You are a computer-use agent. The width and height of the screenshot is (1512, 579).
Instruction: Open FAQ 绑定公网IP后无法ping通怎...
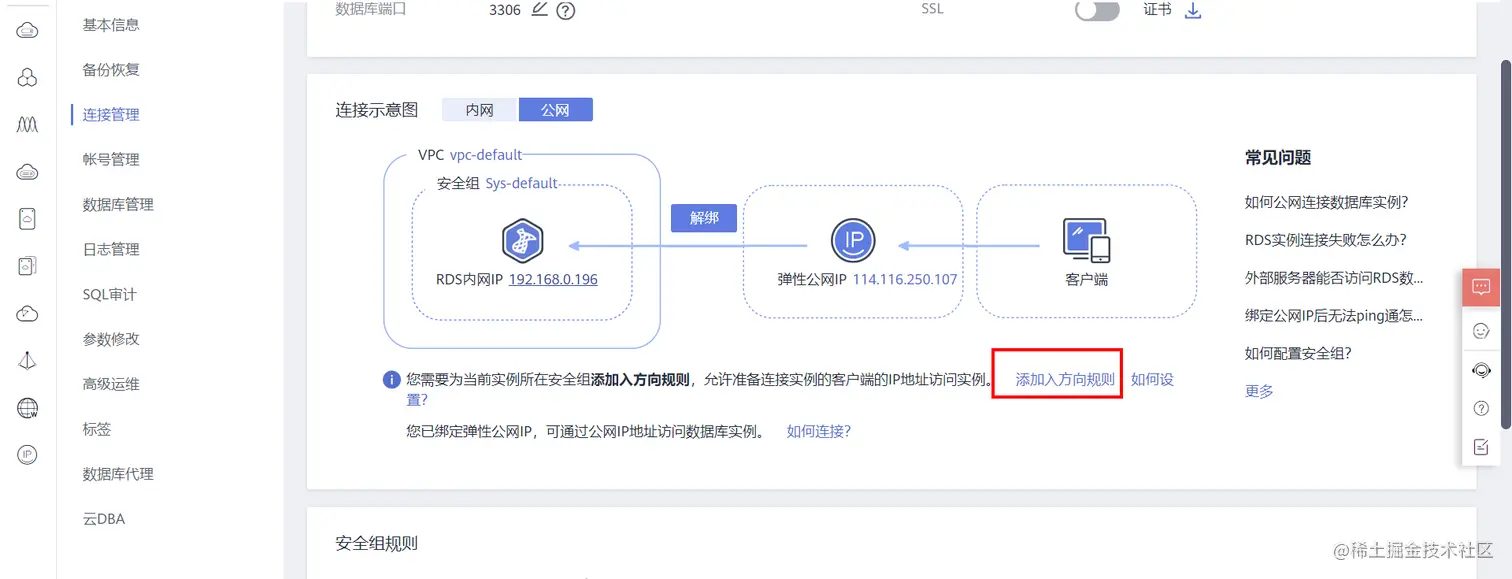(1334, 316)
